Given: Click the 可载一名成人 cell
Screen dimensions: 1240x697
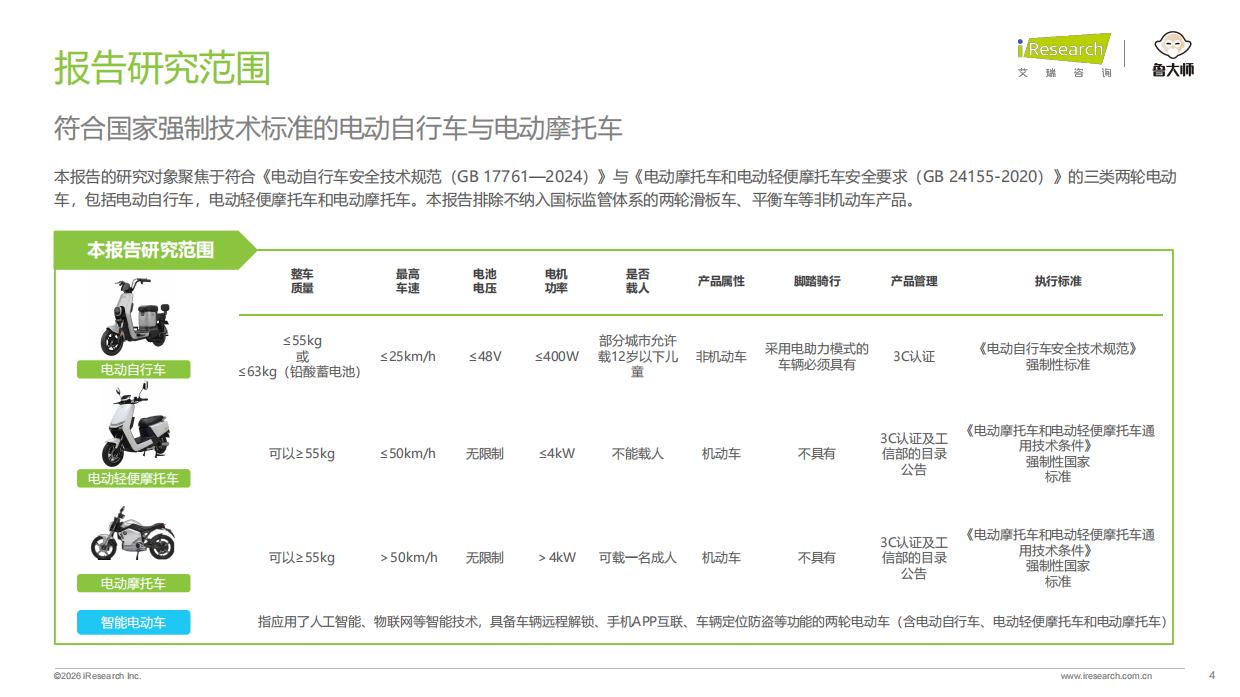Looking at the screenshot, I should (638, 557).
